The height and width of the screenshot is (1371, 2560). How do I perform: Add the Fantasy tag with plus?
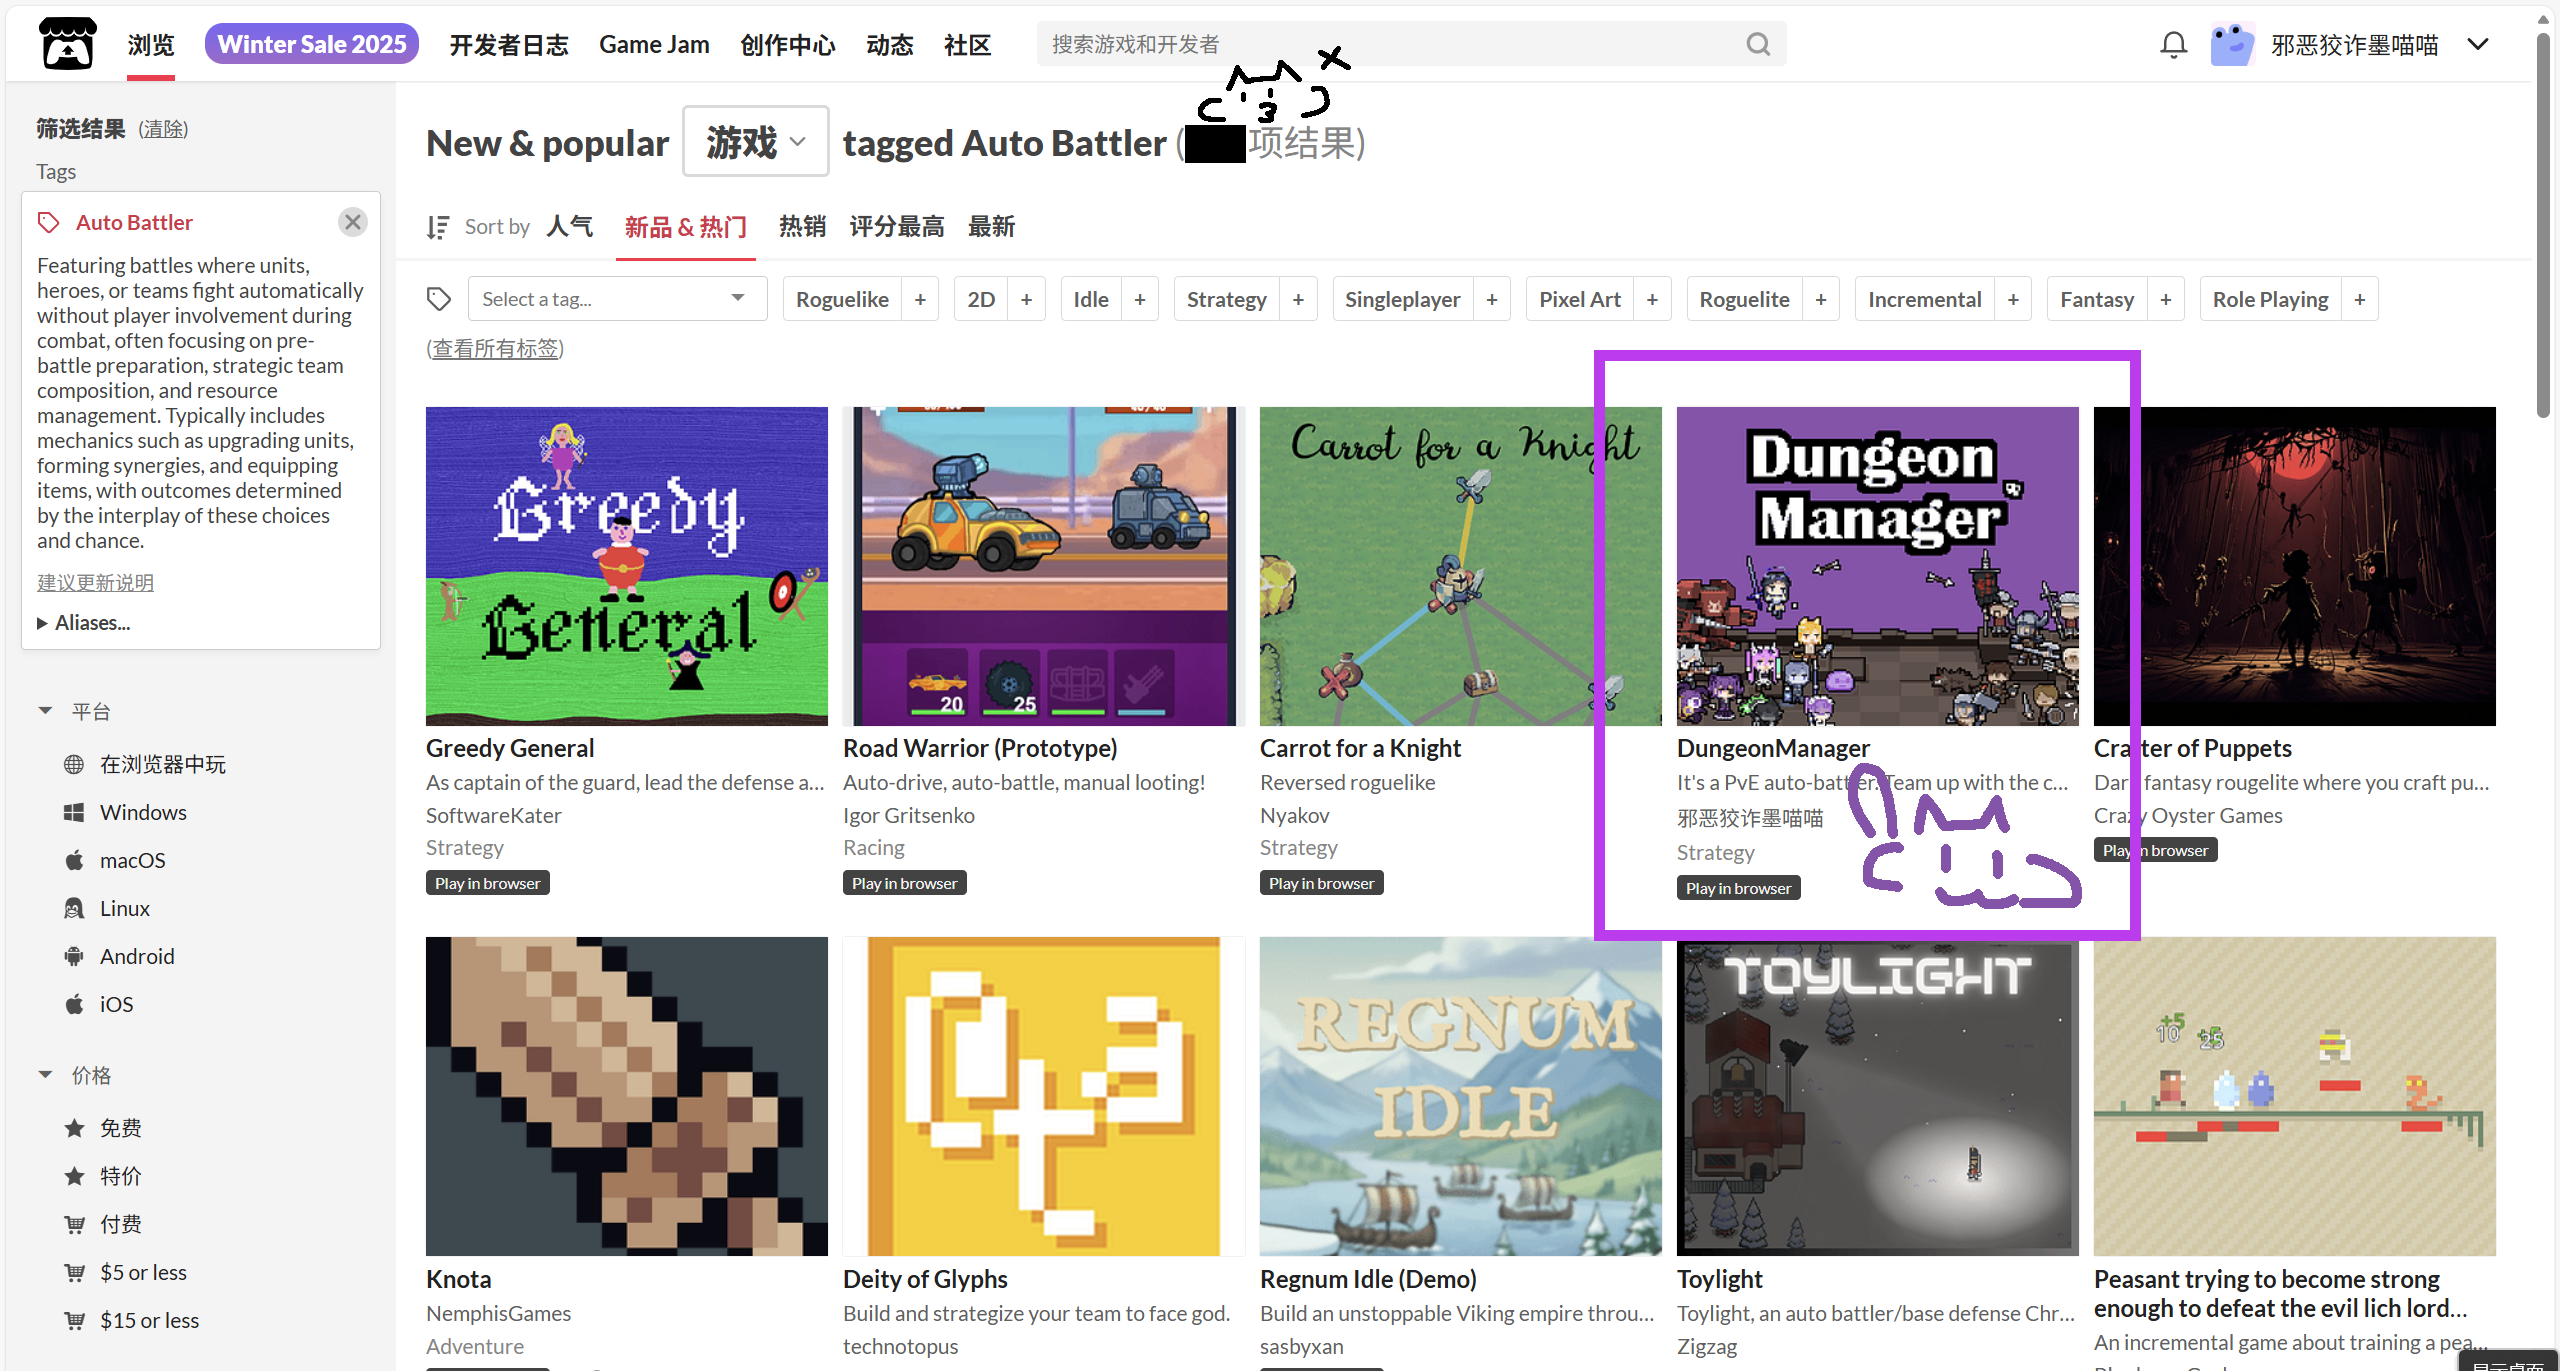[2165, 299]
